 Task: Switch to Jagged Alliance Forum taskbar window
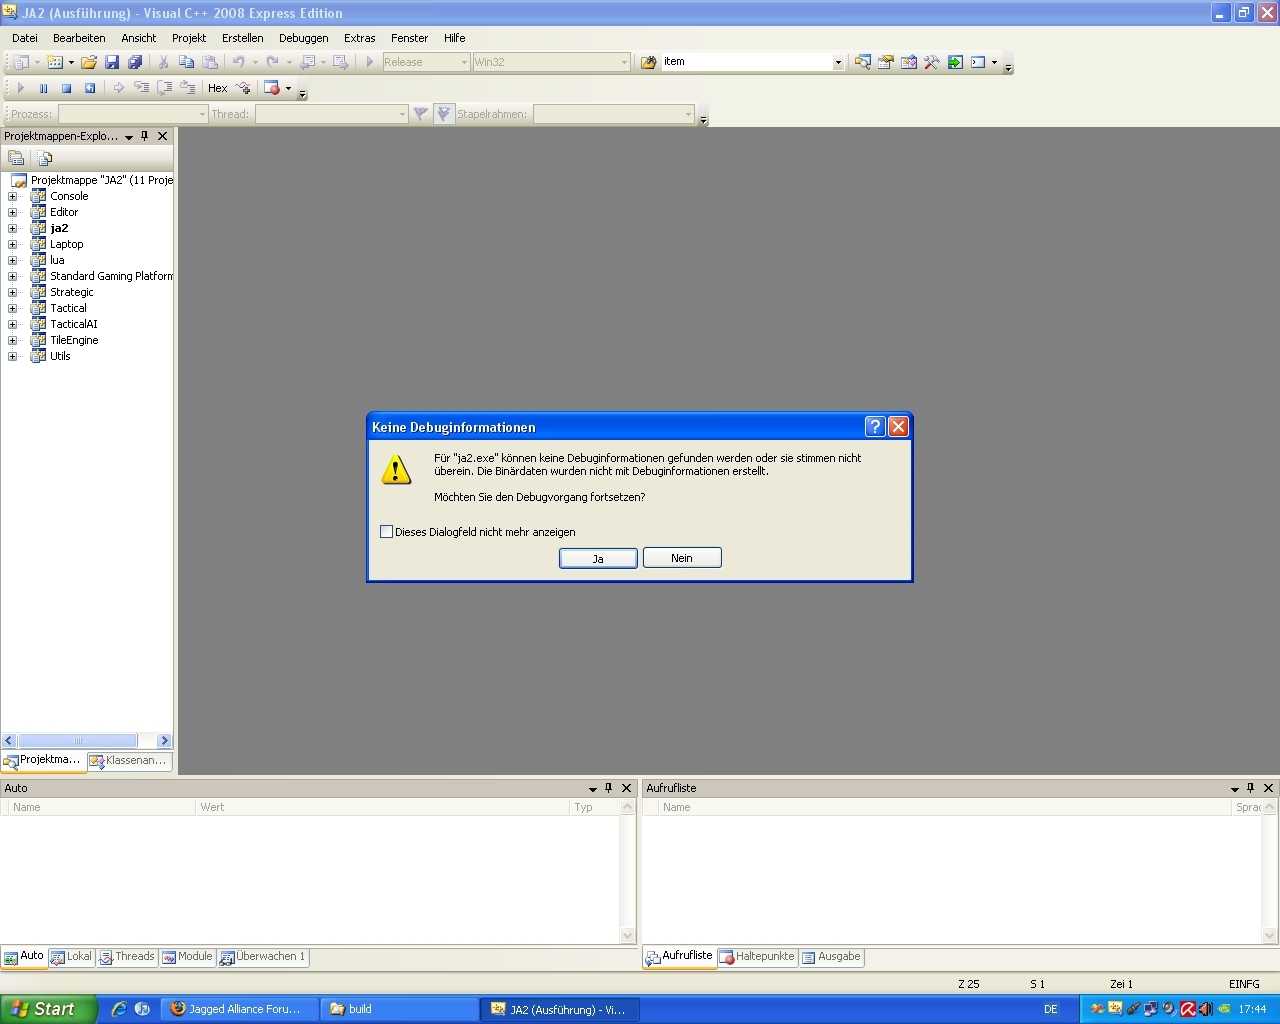[238, 1009]
